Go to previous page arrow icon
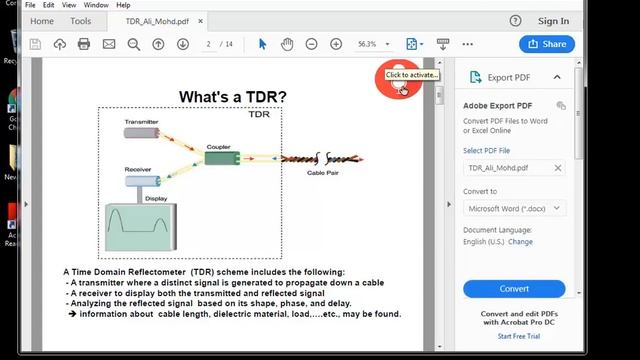The image size is (640, 360). click(158, 44)
